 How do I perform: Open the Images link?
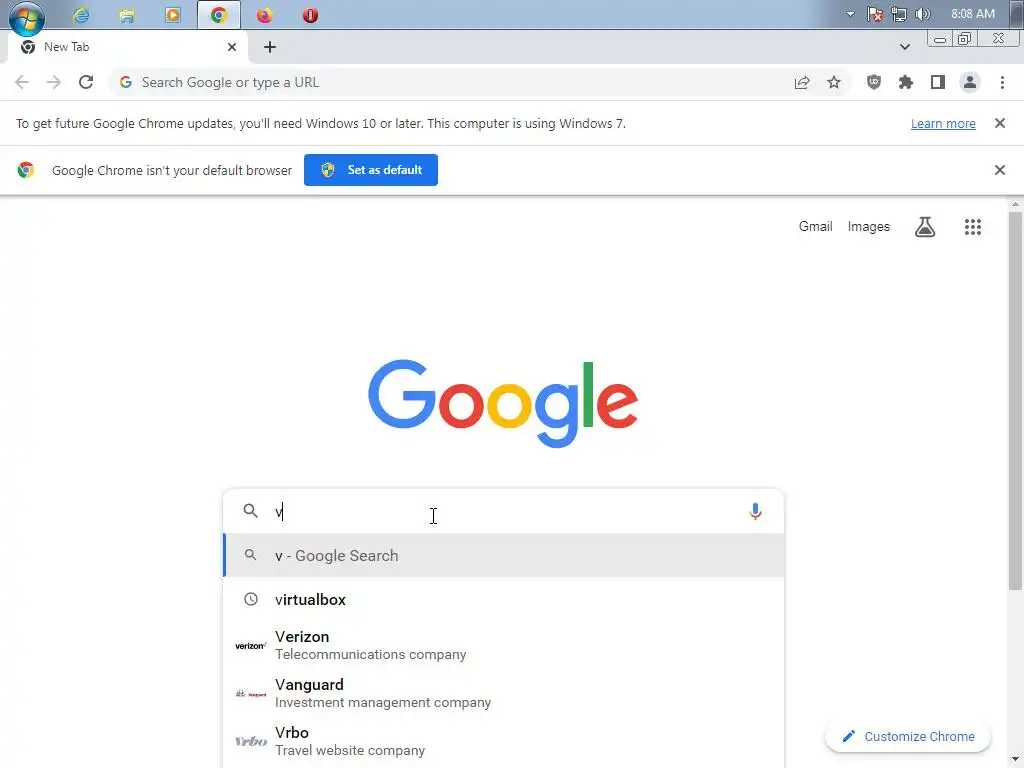tap(869, 227)
